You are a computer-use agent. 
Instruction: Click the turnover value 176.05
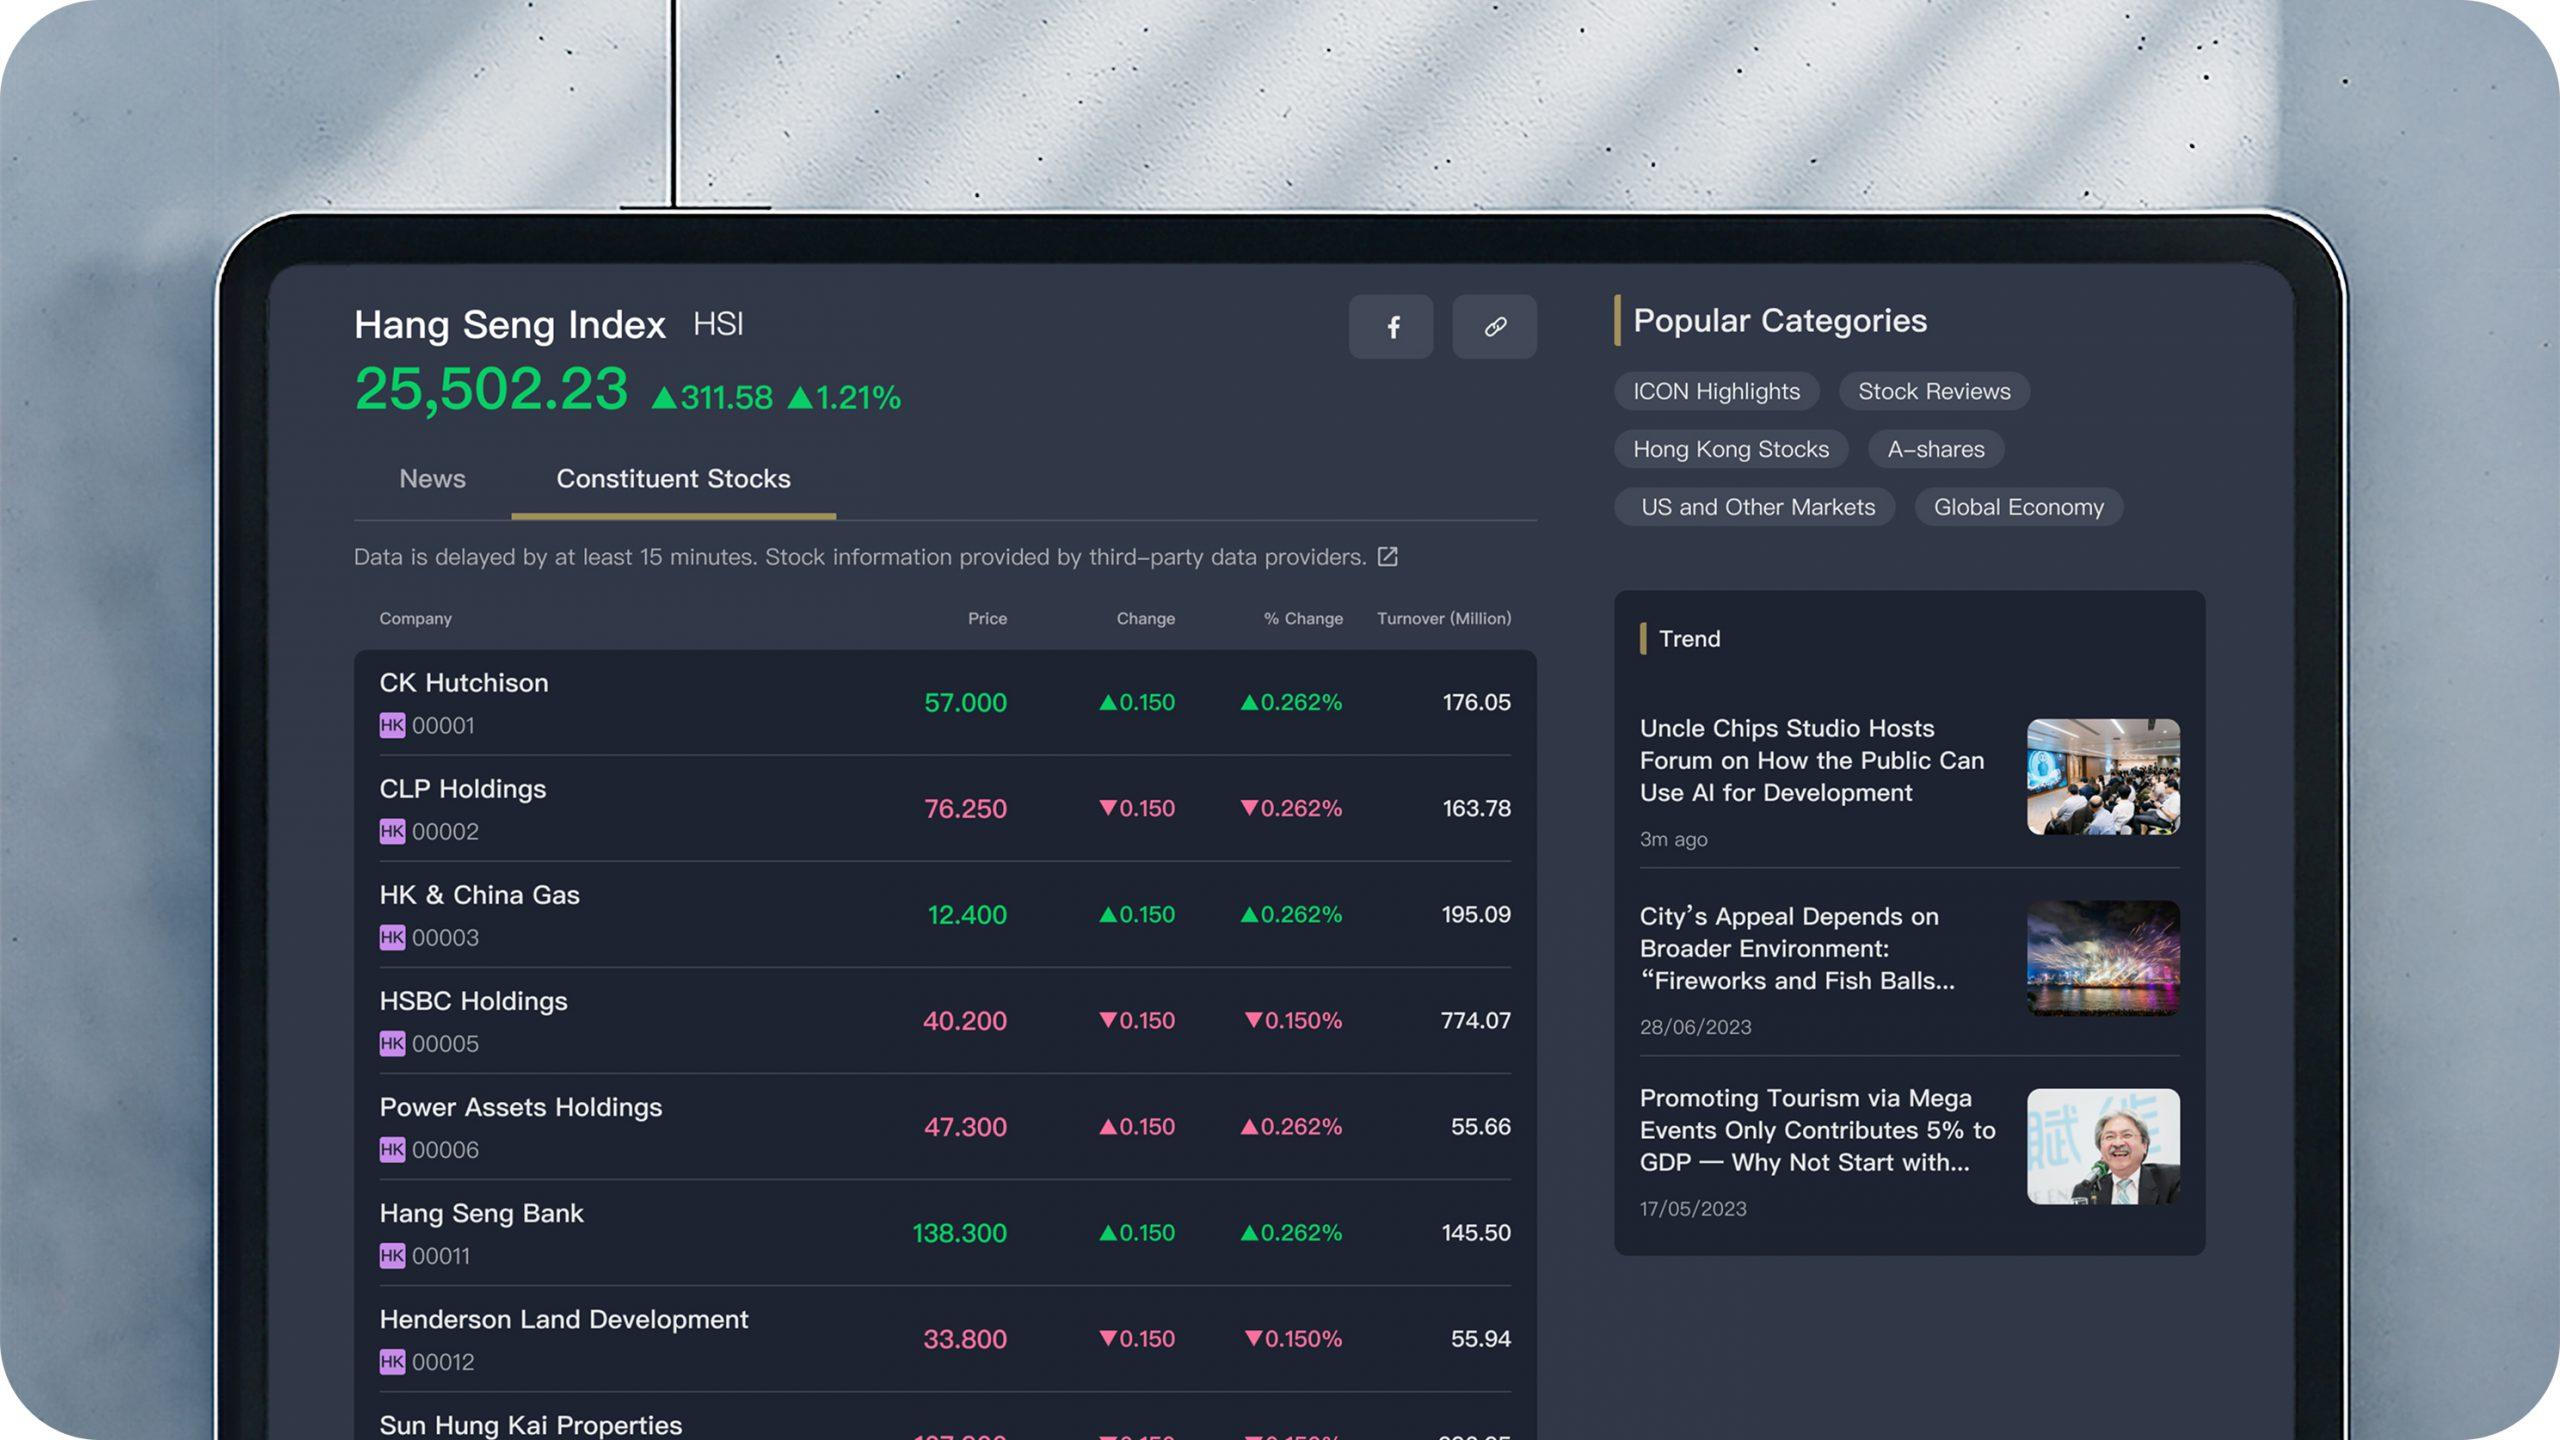(x=1476, y=703)
